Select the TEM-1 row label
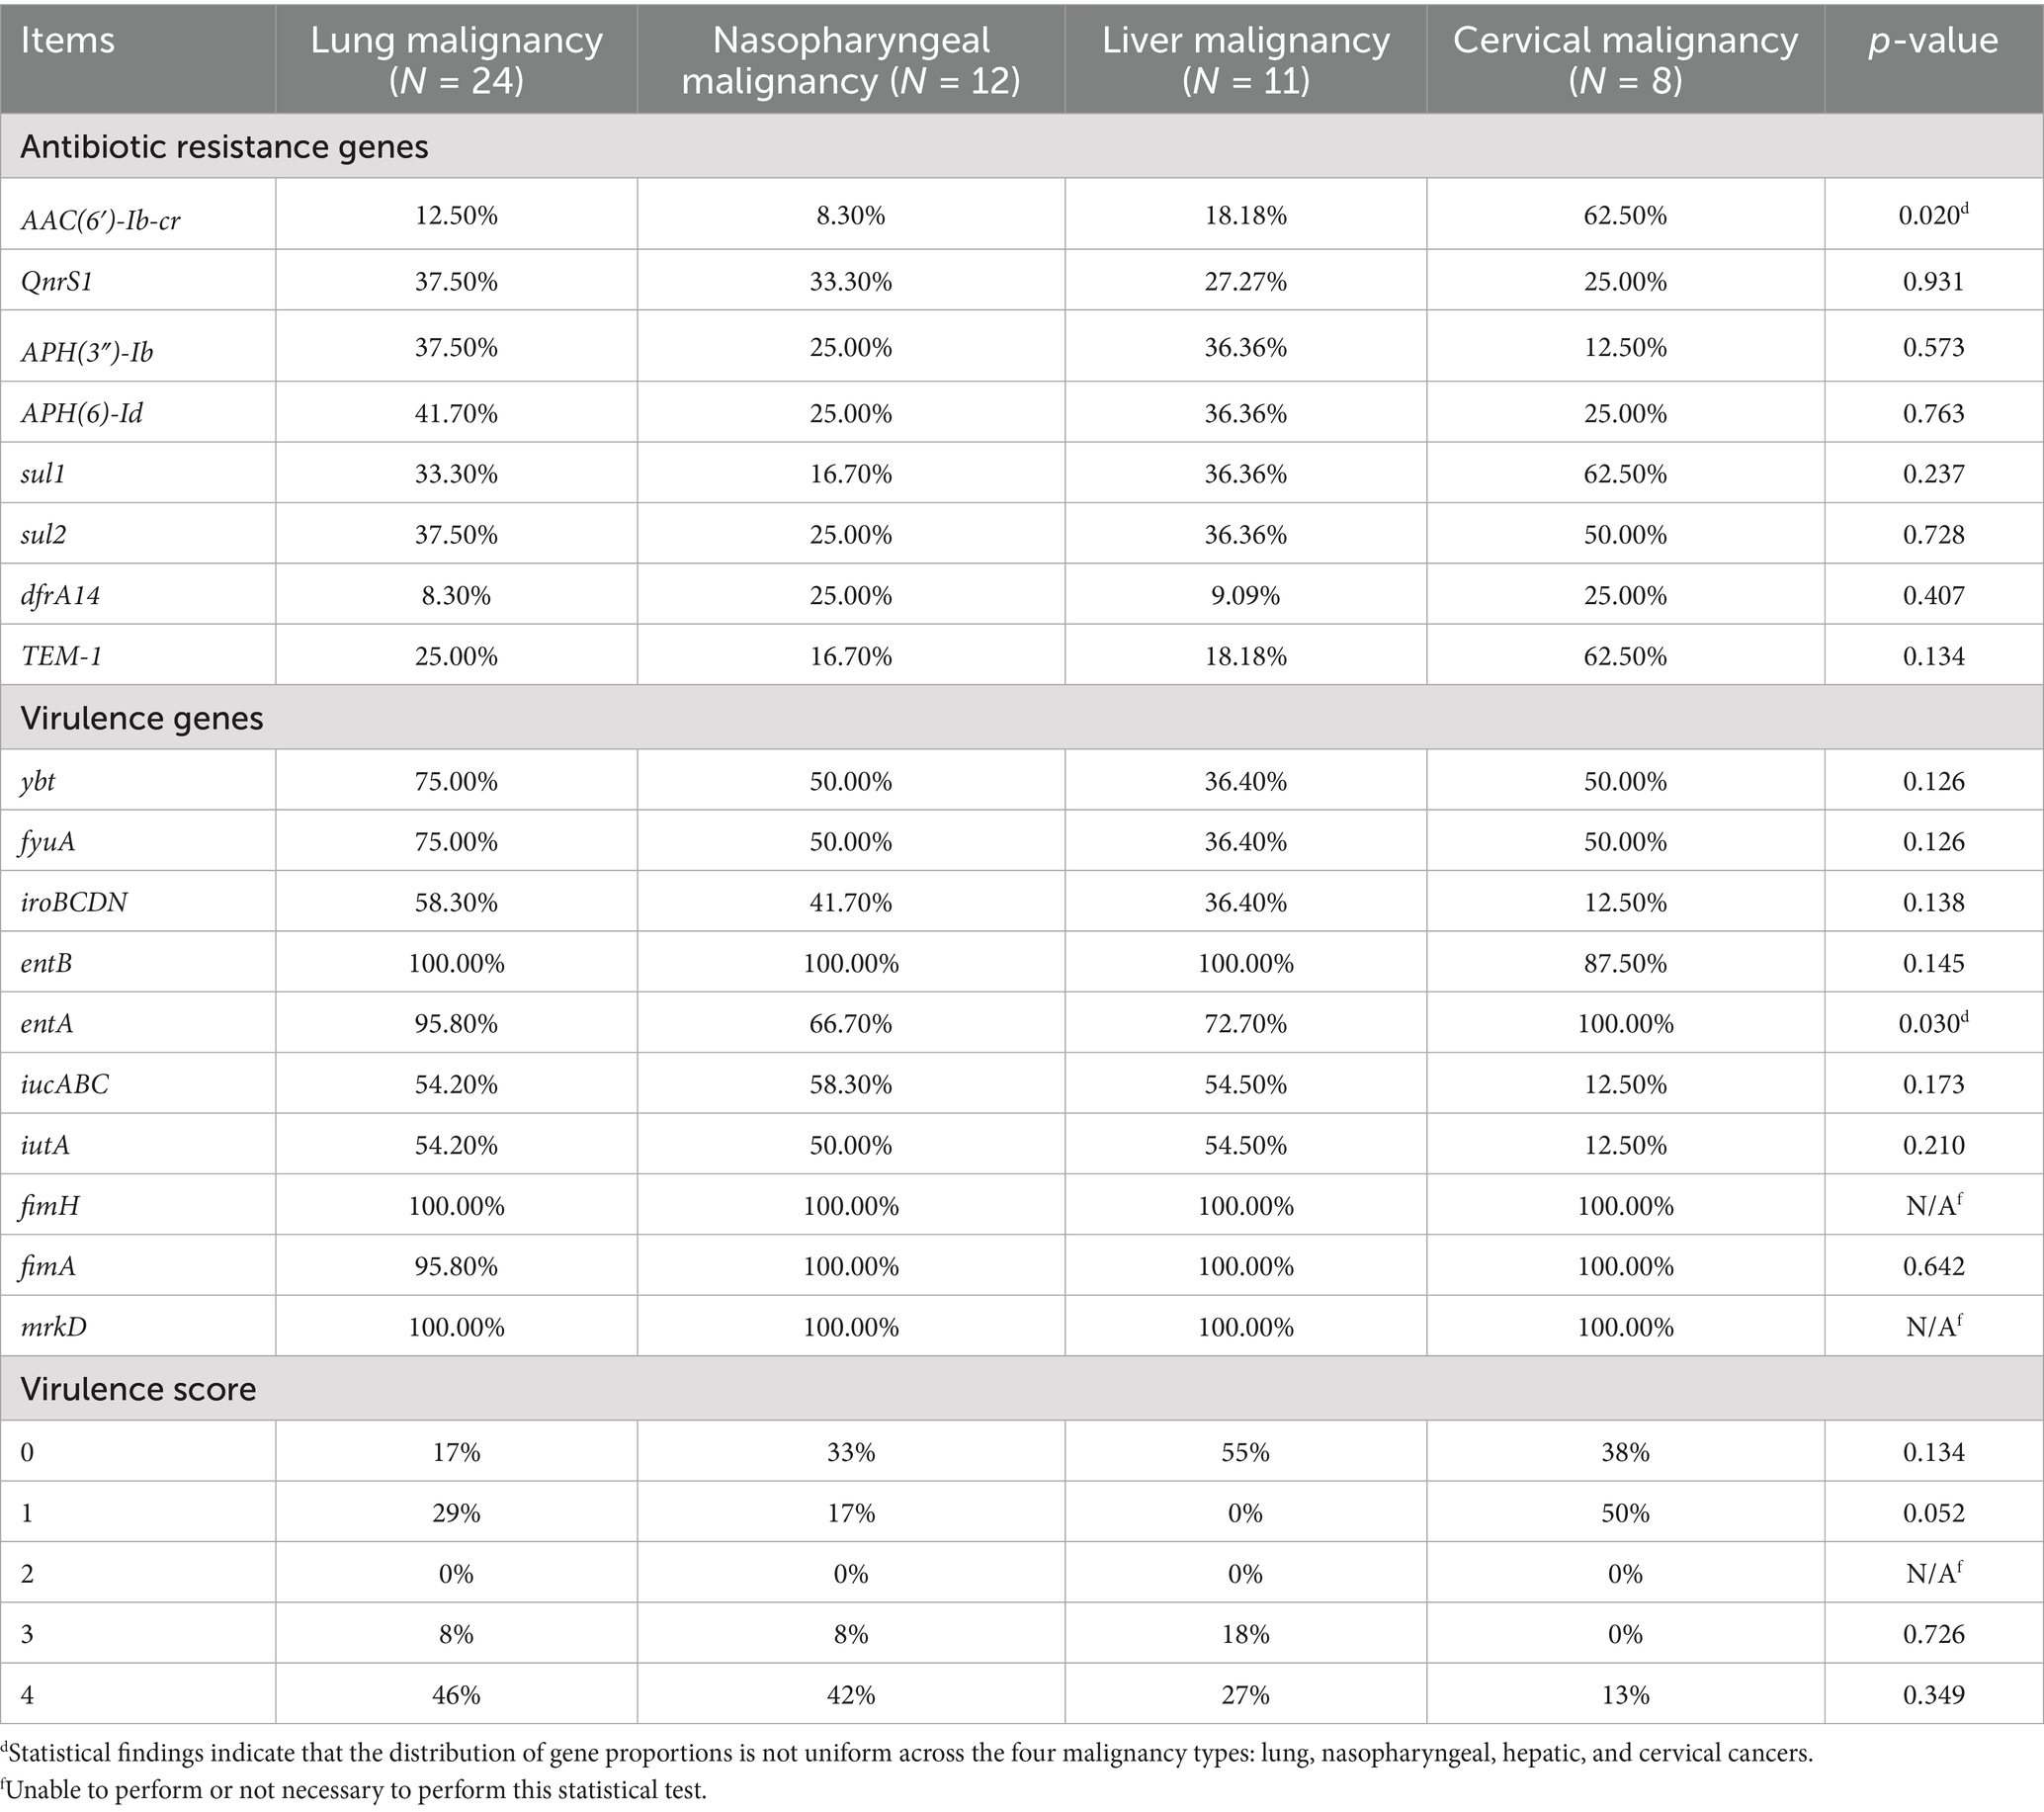The image size is (2044, 1812). 61,657
